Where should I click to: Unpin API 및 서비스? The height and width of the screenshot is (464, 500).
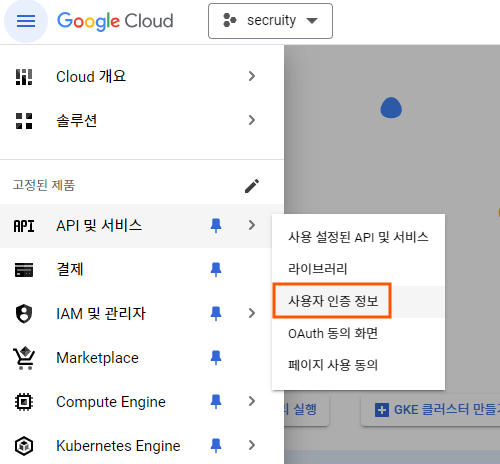tap(216, 226)
